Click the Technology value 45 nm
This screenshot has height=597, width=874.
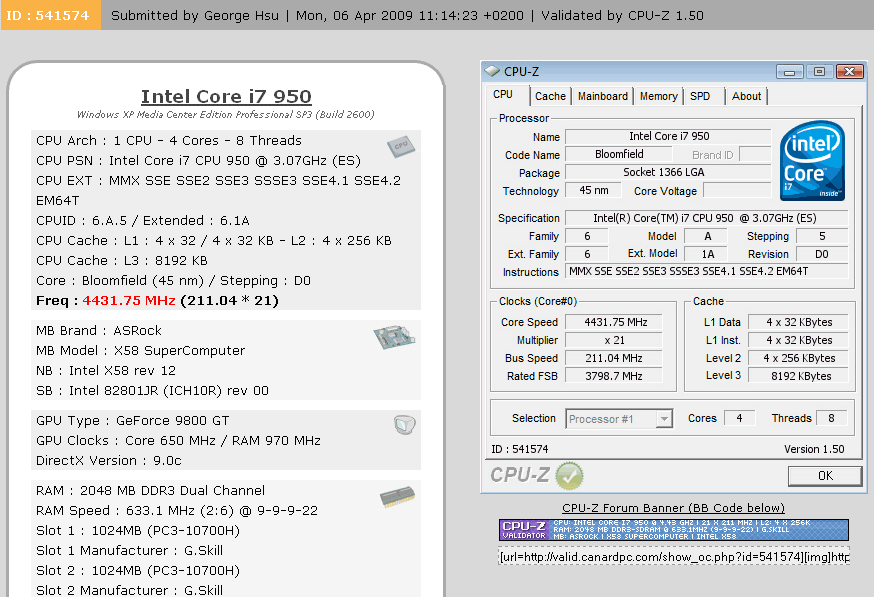(x=594, y=190)
